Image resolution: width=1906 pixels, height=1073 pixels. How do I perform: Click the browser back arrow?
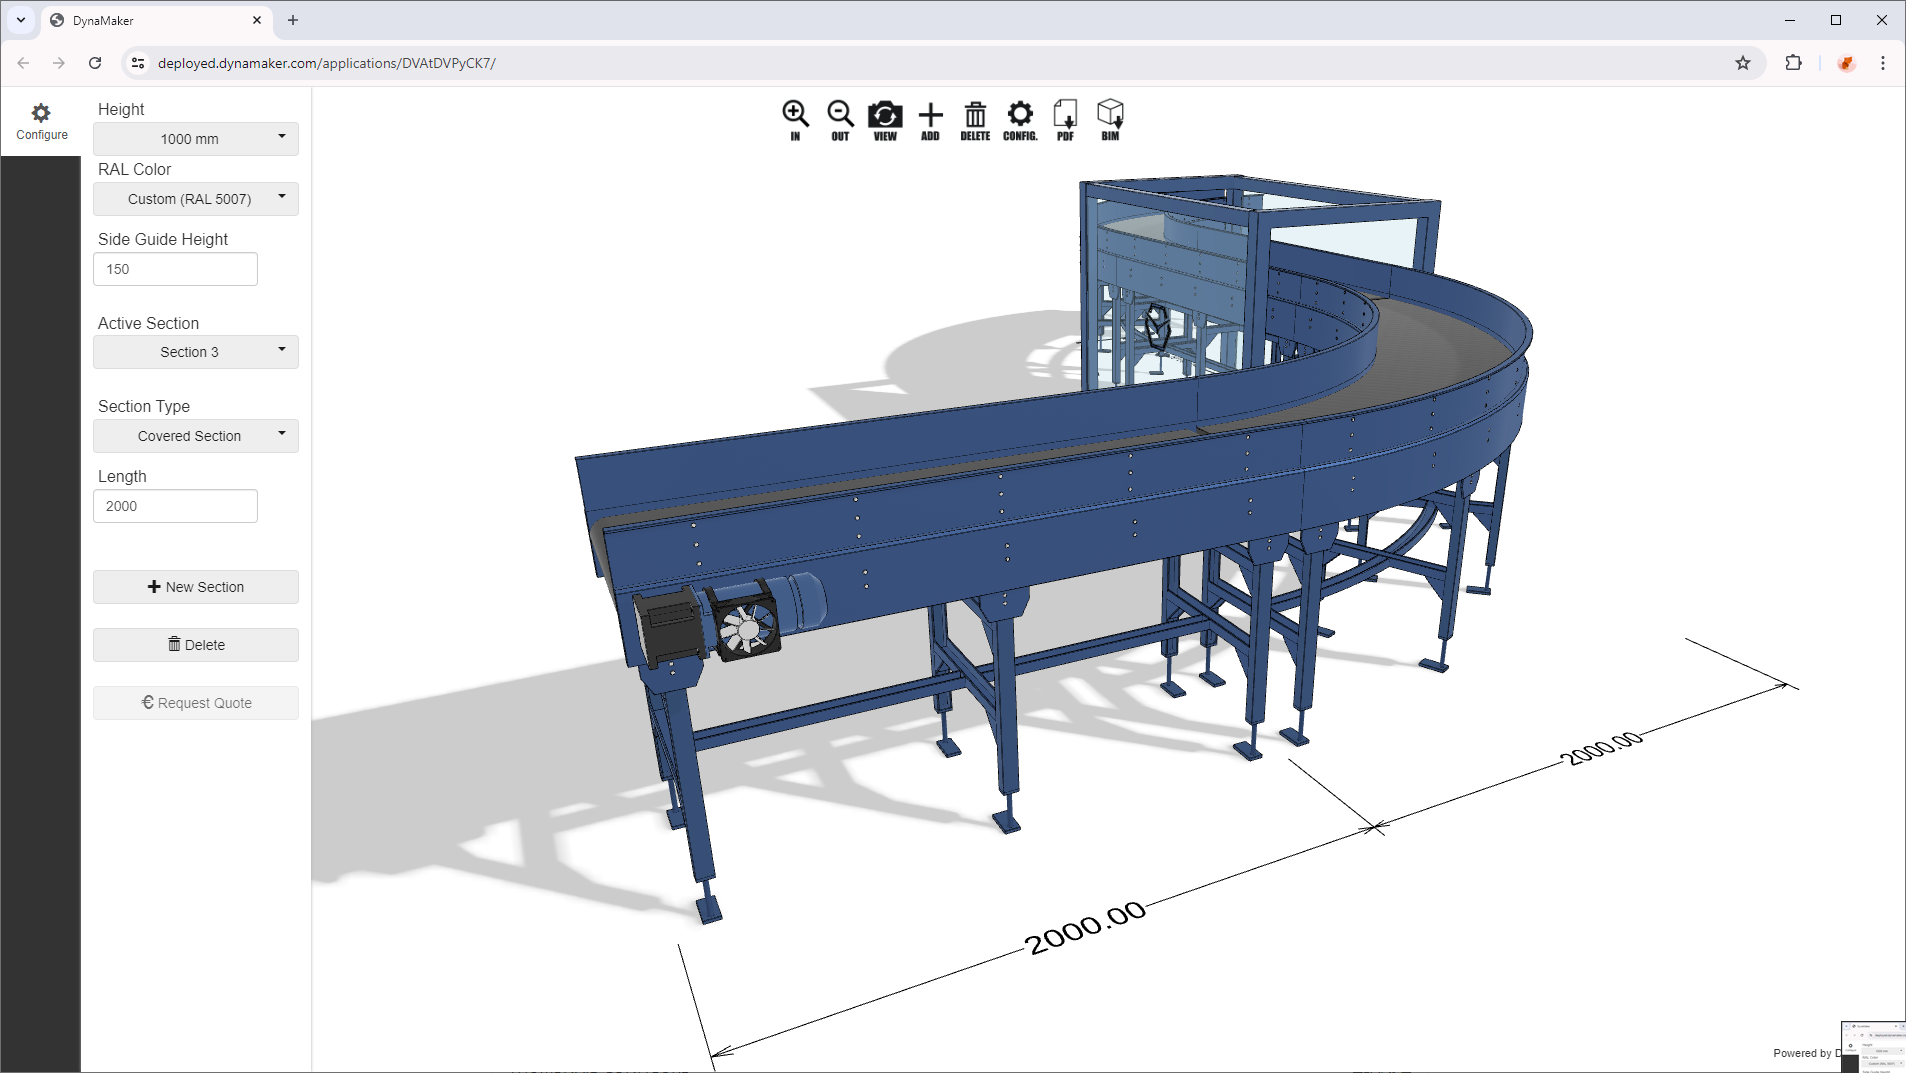[x=23, y=63]
